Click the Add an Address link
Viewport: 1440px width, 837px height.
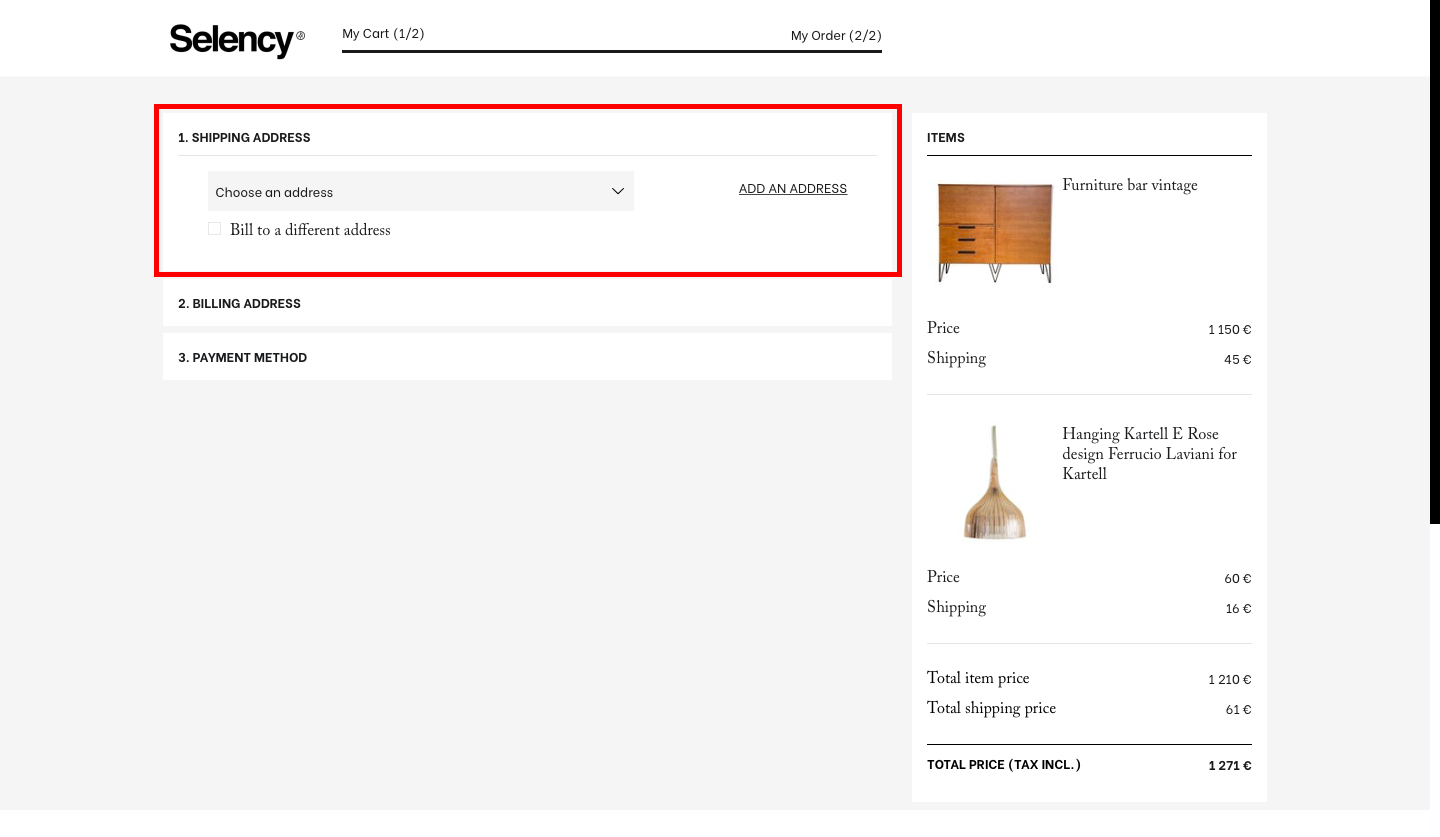click(793, 189)
